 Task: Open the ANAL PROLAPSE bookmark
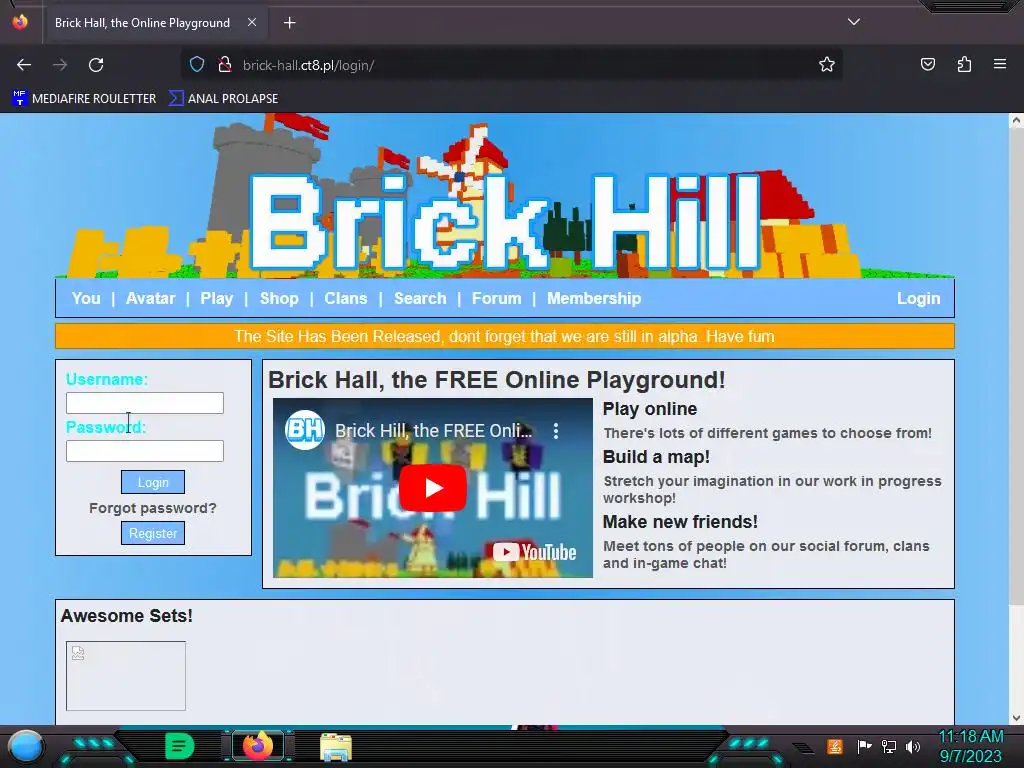pos(223,99)
